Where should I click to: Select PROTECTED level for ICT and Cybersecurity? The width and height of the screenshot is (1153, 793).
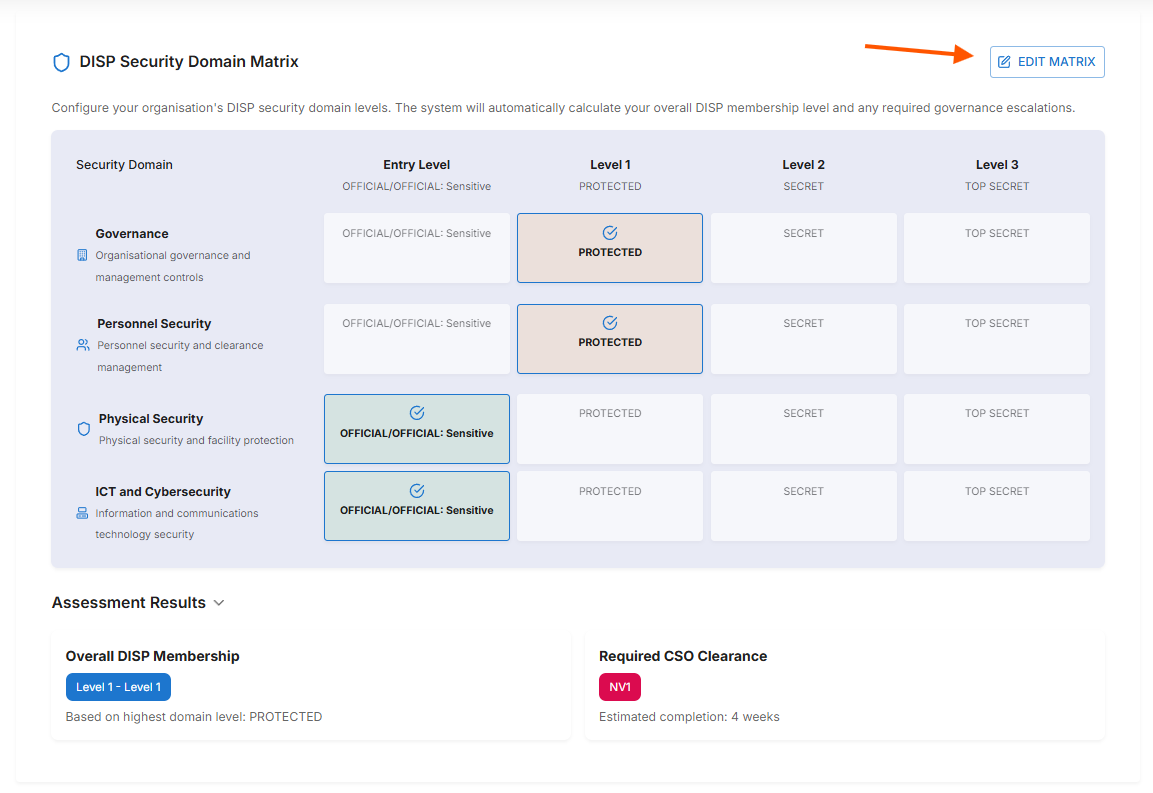tap(610, 506)
